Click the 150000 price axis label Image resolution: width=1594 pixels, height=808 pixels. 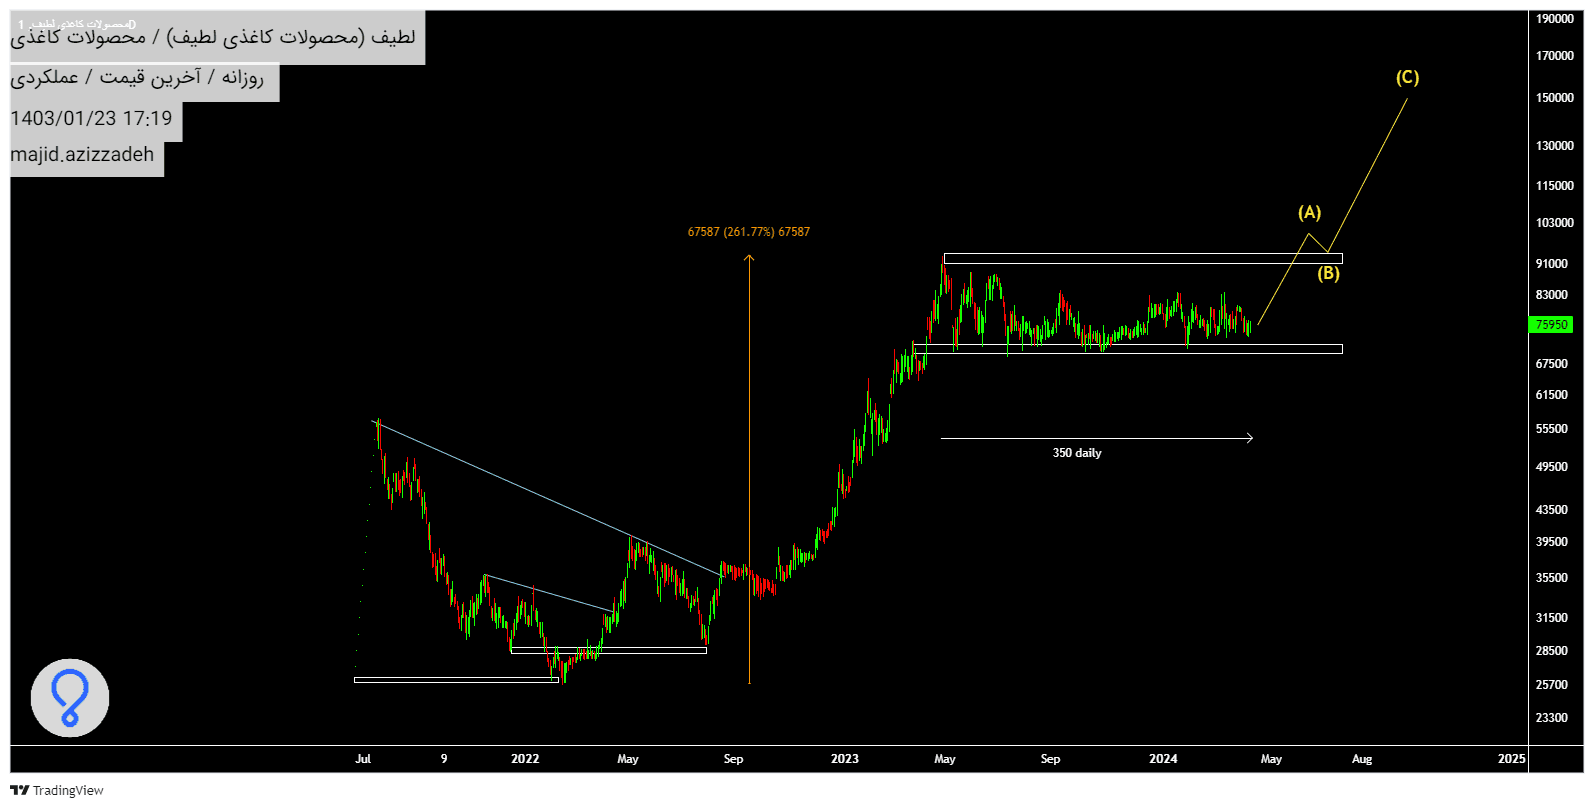tap(1555, 98)
